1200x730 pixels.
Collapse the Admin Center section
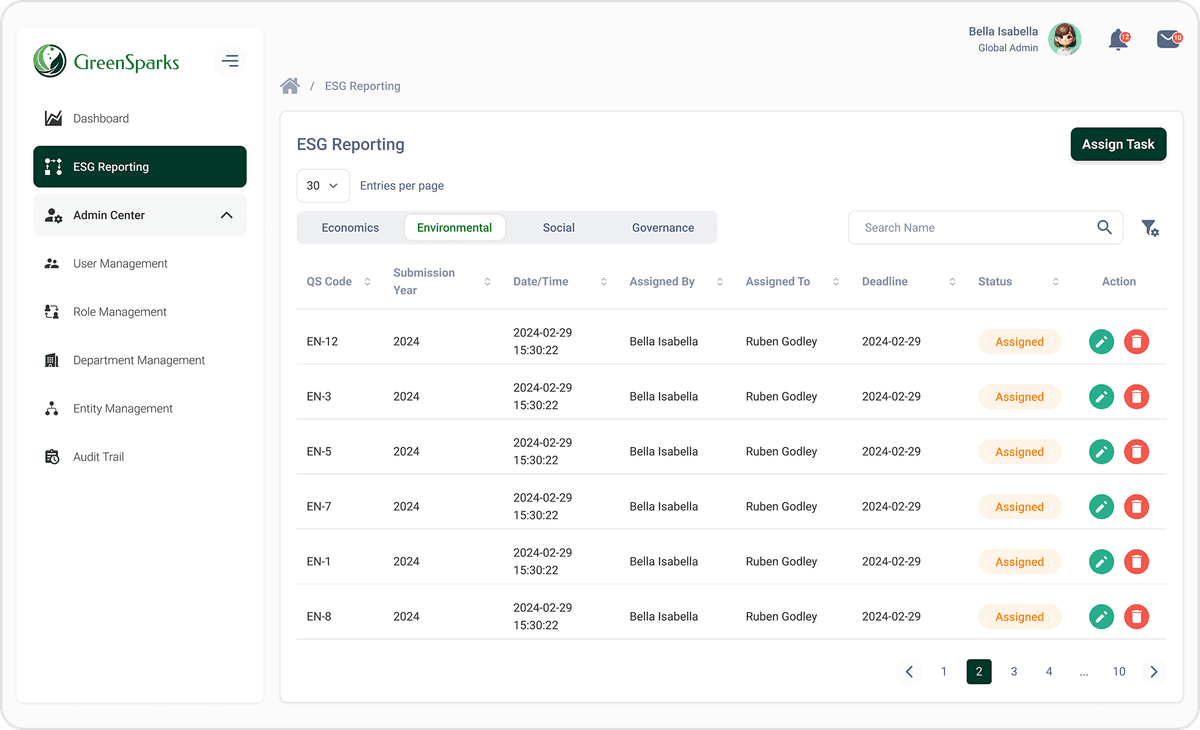coord(228,214)
